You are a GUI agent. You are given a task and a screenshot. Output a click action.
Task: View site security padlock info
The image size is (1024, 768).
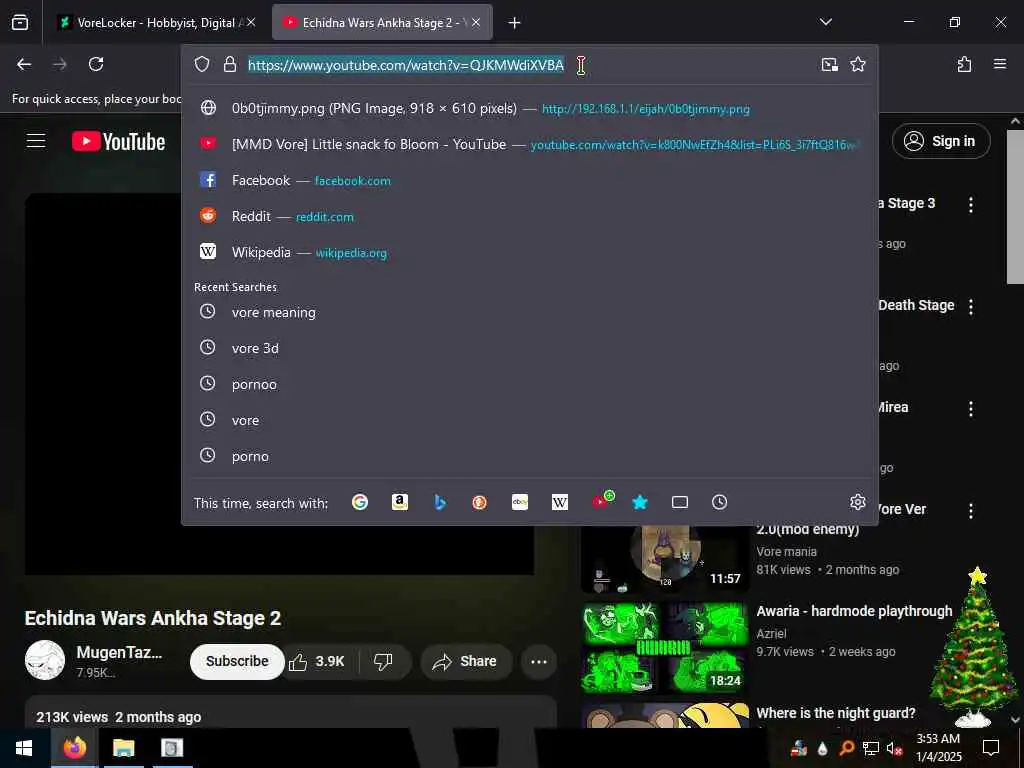(229, 64)
